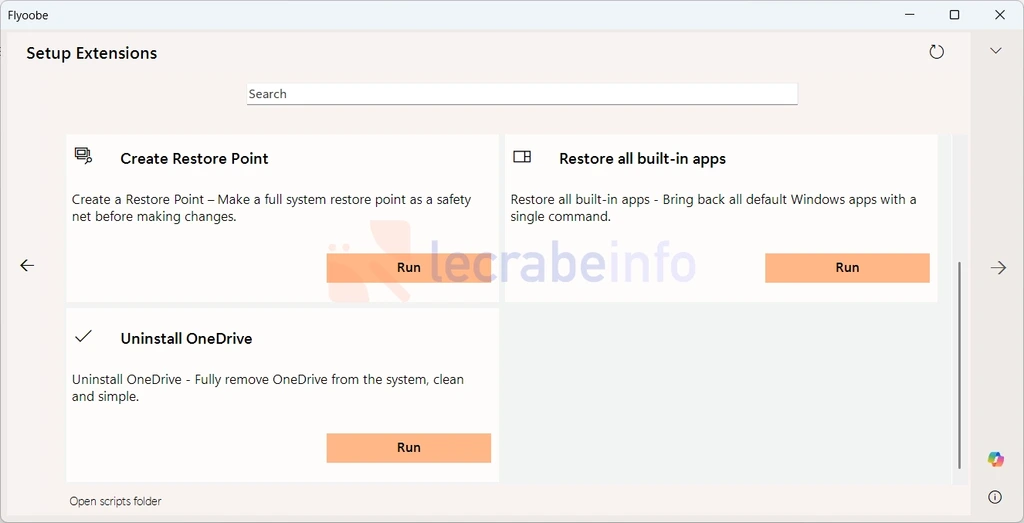The width and height of the screenshot is (1024, 523).
Task: Click the Create Restore Point card icon
Action: (x=83, y=155)
